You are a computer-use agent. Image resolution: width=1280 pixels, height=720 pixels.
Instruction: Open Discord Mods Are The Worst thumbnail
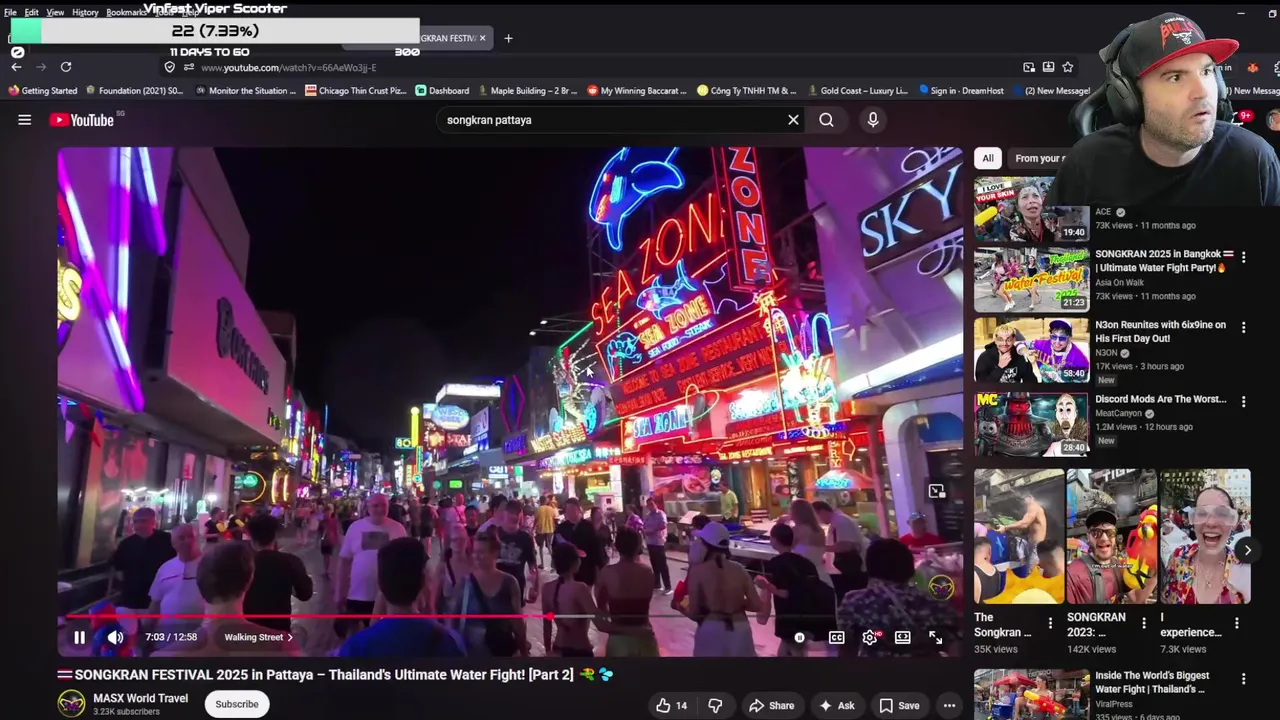1031,423
